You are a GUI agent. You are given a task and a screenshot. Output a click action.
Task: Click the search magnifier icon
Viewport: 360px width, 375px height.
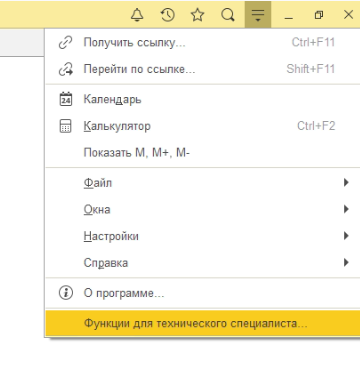(x=228, y=15)
